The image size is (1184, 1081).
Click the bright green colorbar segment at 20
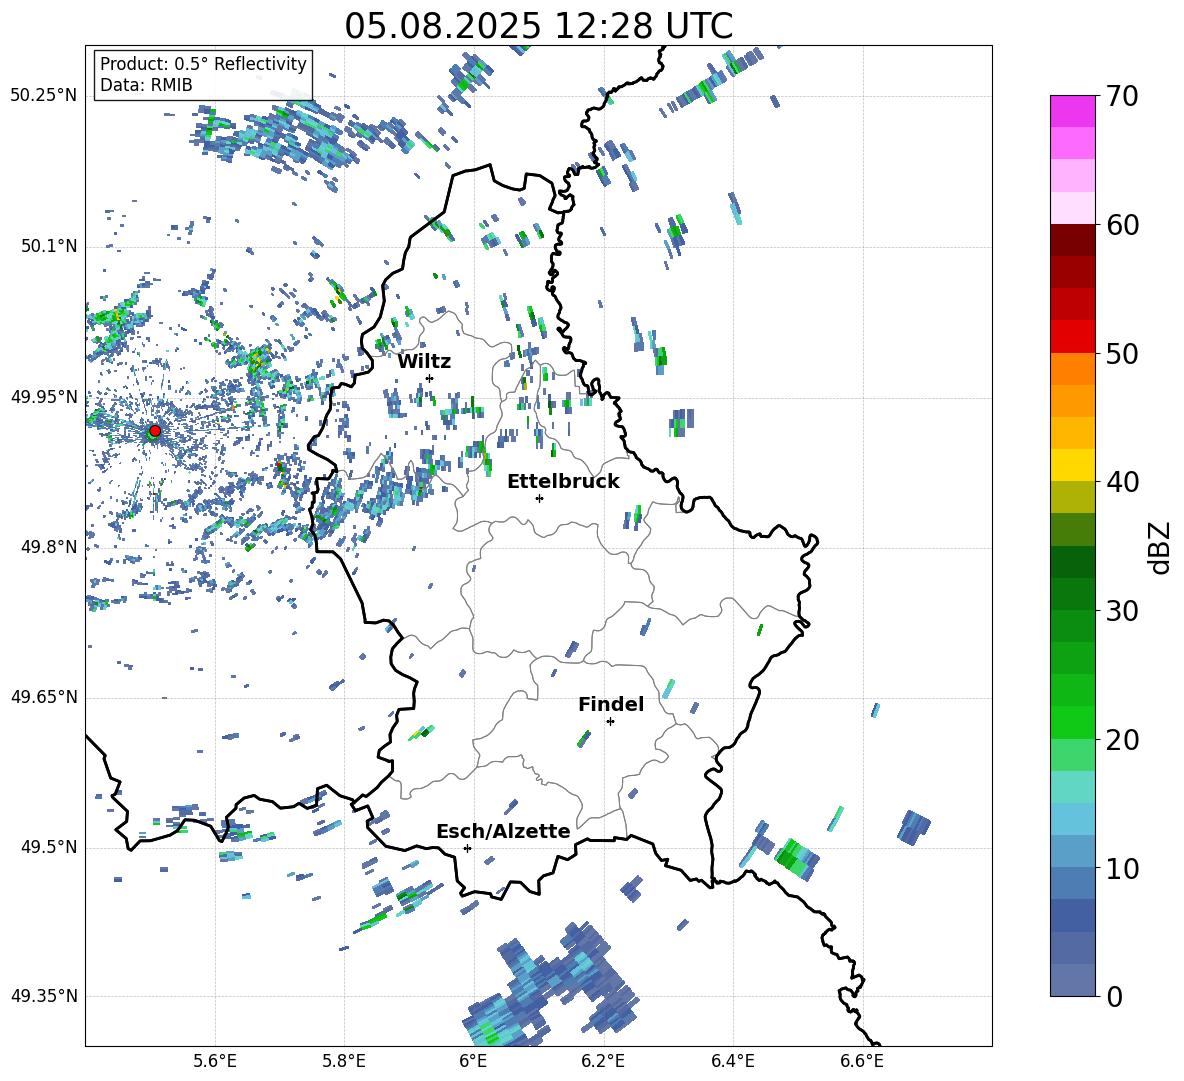(1073, 722)
